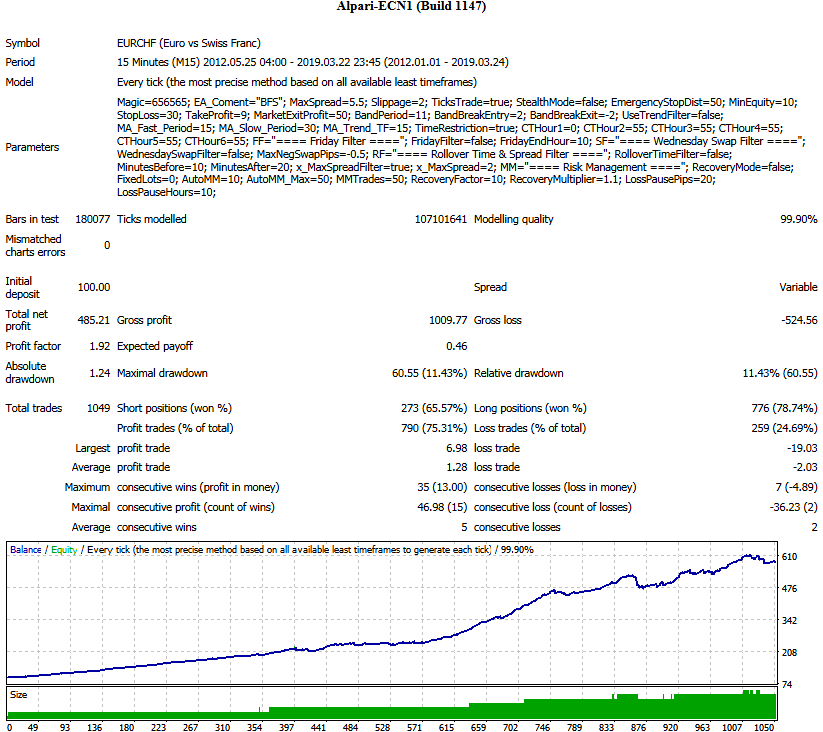Click the Total net profit value 485.21
The width and height of the screenshot is (823, 732).
click(94, 320)
